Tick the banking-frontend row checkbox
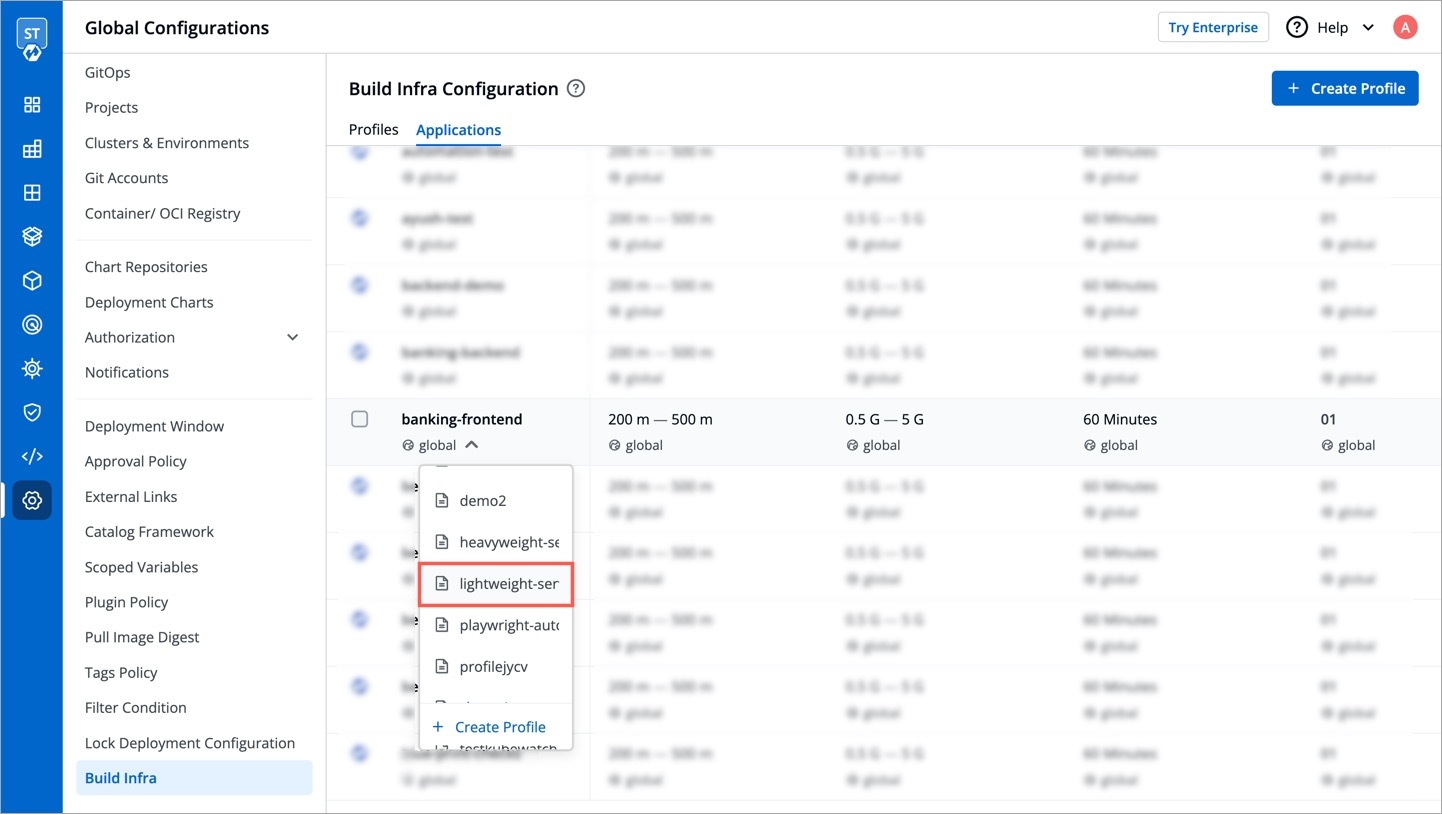 point(360,420)
